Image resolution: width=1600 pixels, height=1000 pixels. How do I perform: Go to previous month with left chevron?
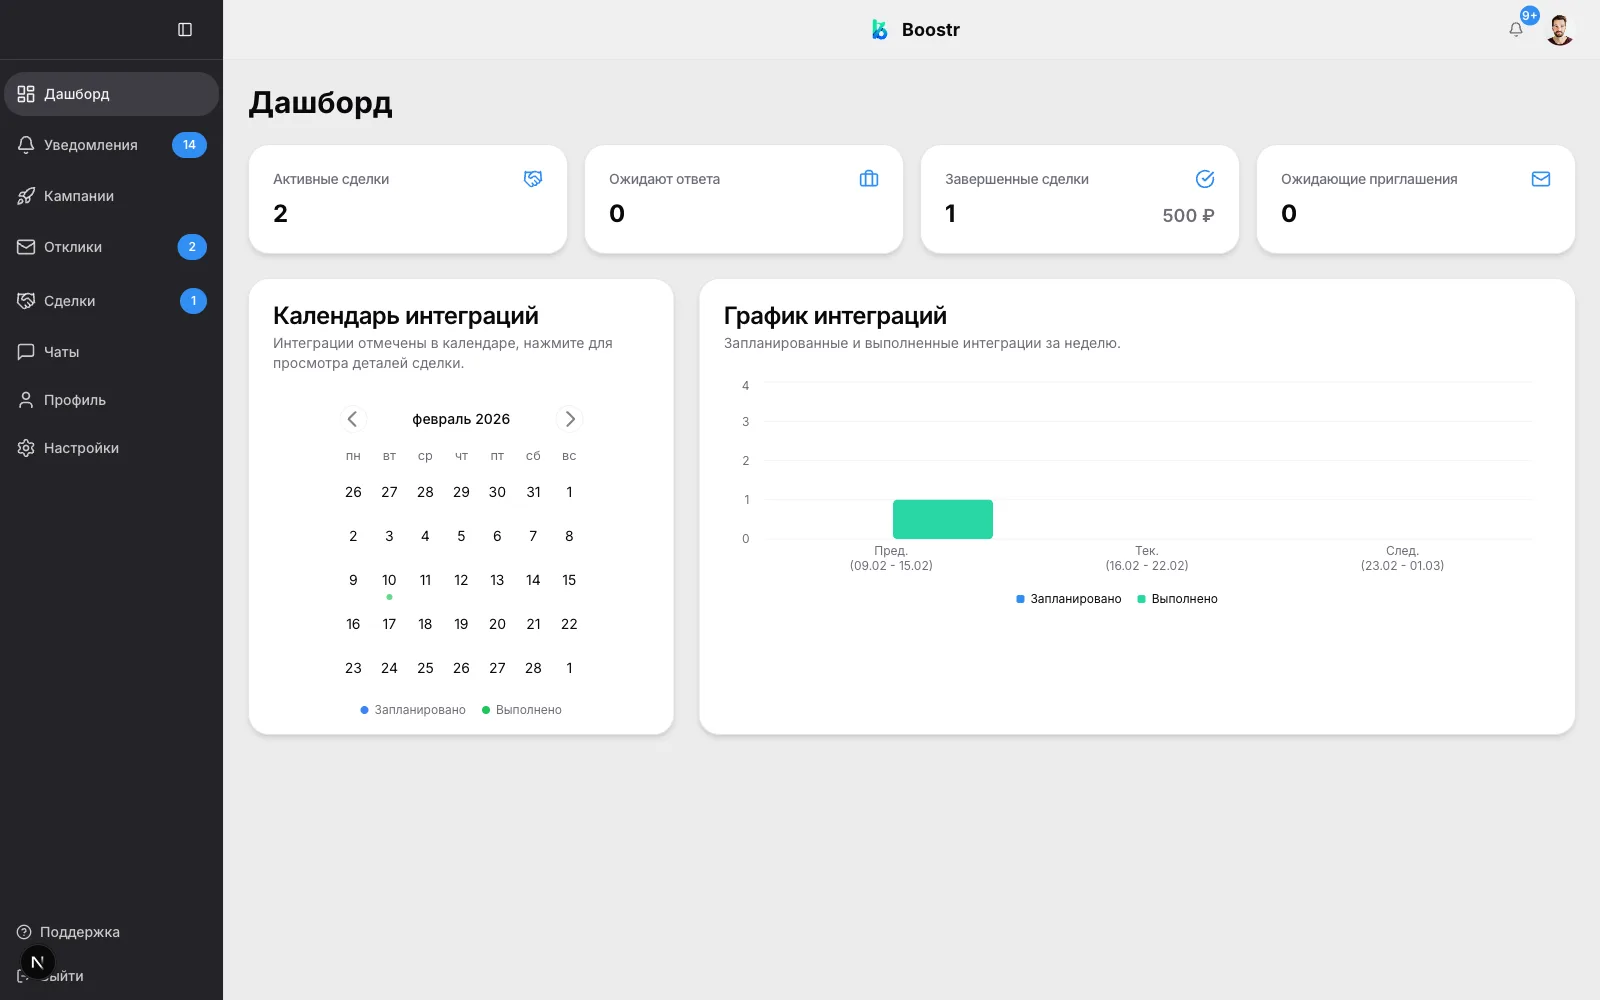[353, 418]
